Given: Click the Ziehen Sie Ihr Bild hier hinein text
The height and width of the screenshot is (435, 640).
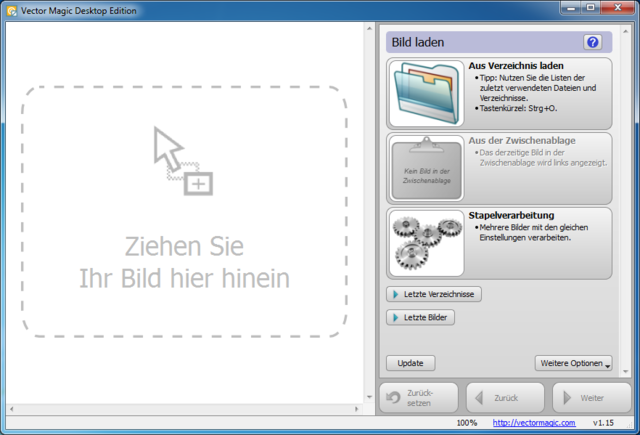Looking at the screenshot, I should pos(184,262).
